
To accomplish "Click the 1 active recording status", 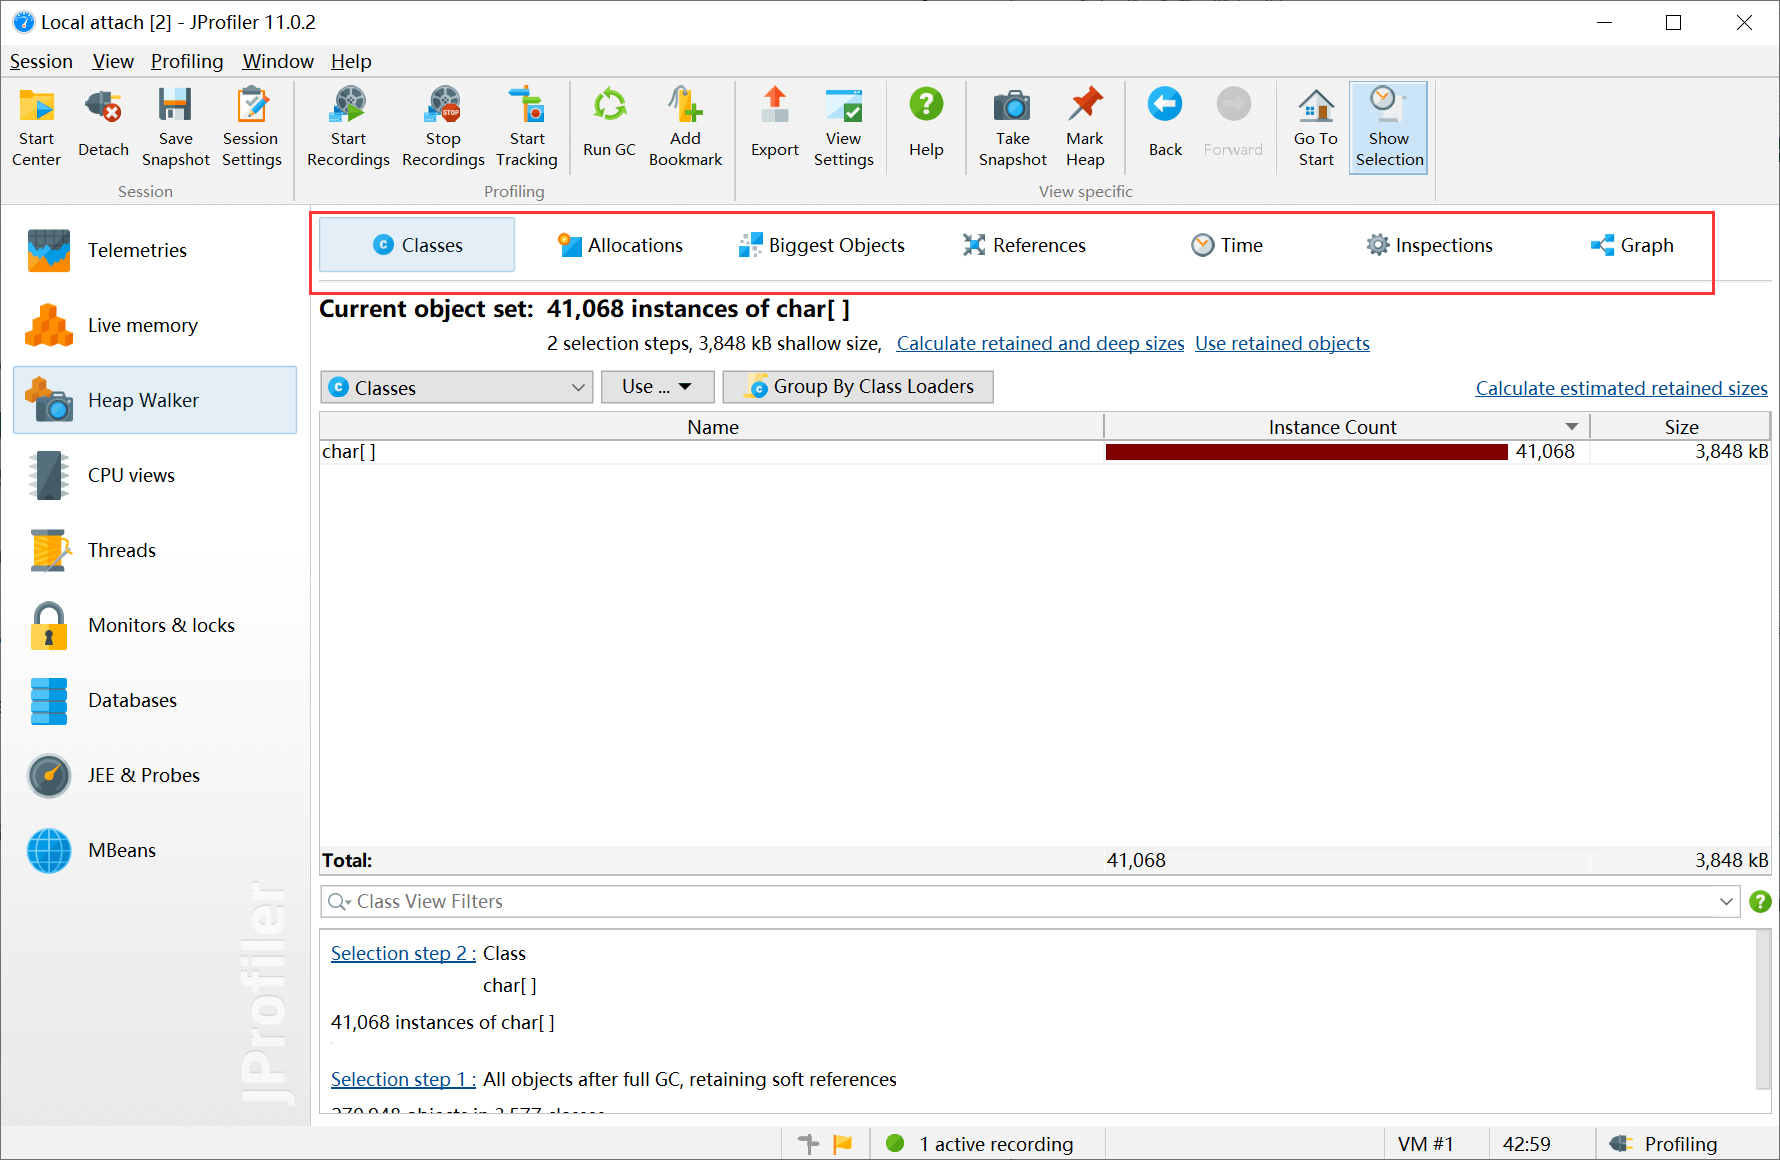I will pos(980,1143).
